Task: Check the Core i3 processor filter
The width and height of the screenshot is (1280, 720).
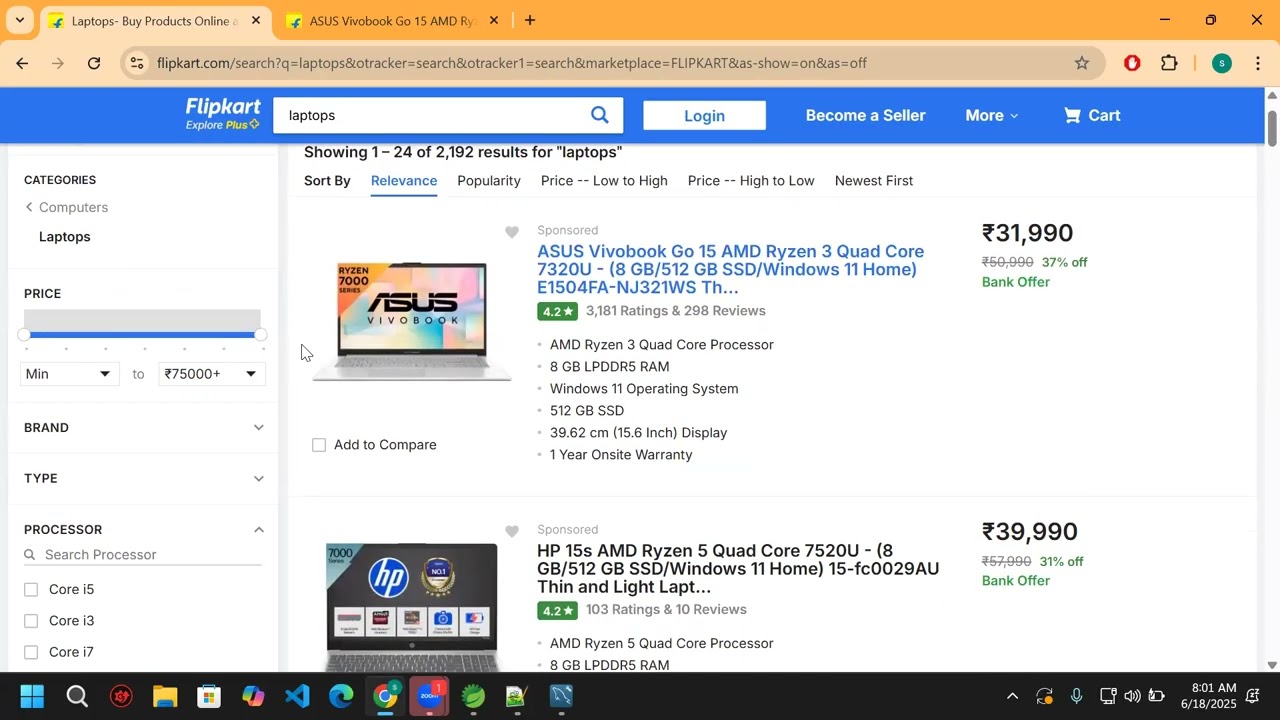Action: click(31, 621)
